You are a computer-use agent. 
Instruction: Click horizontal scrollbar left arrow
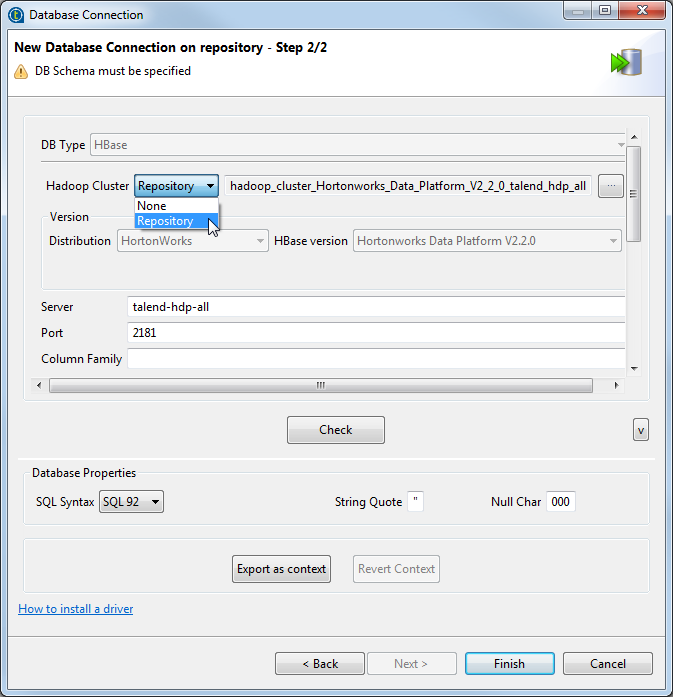(x=39, y=385)
